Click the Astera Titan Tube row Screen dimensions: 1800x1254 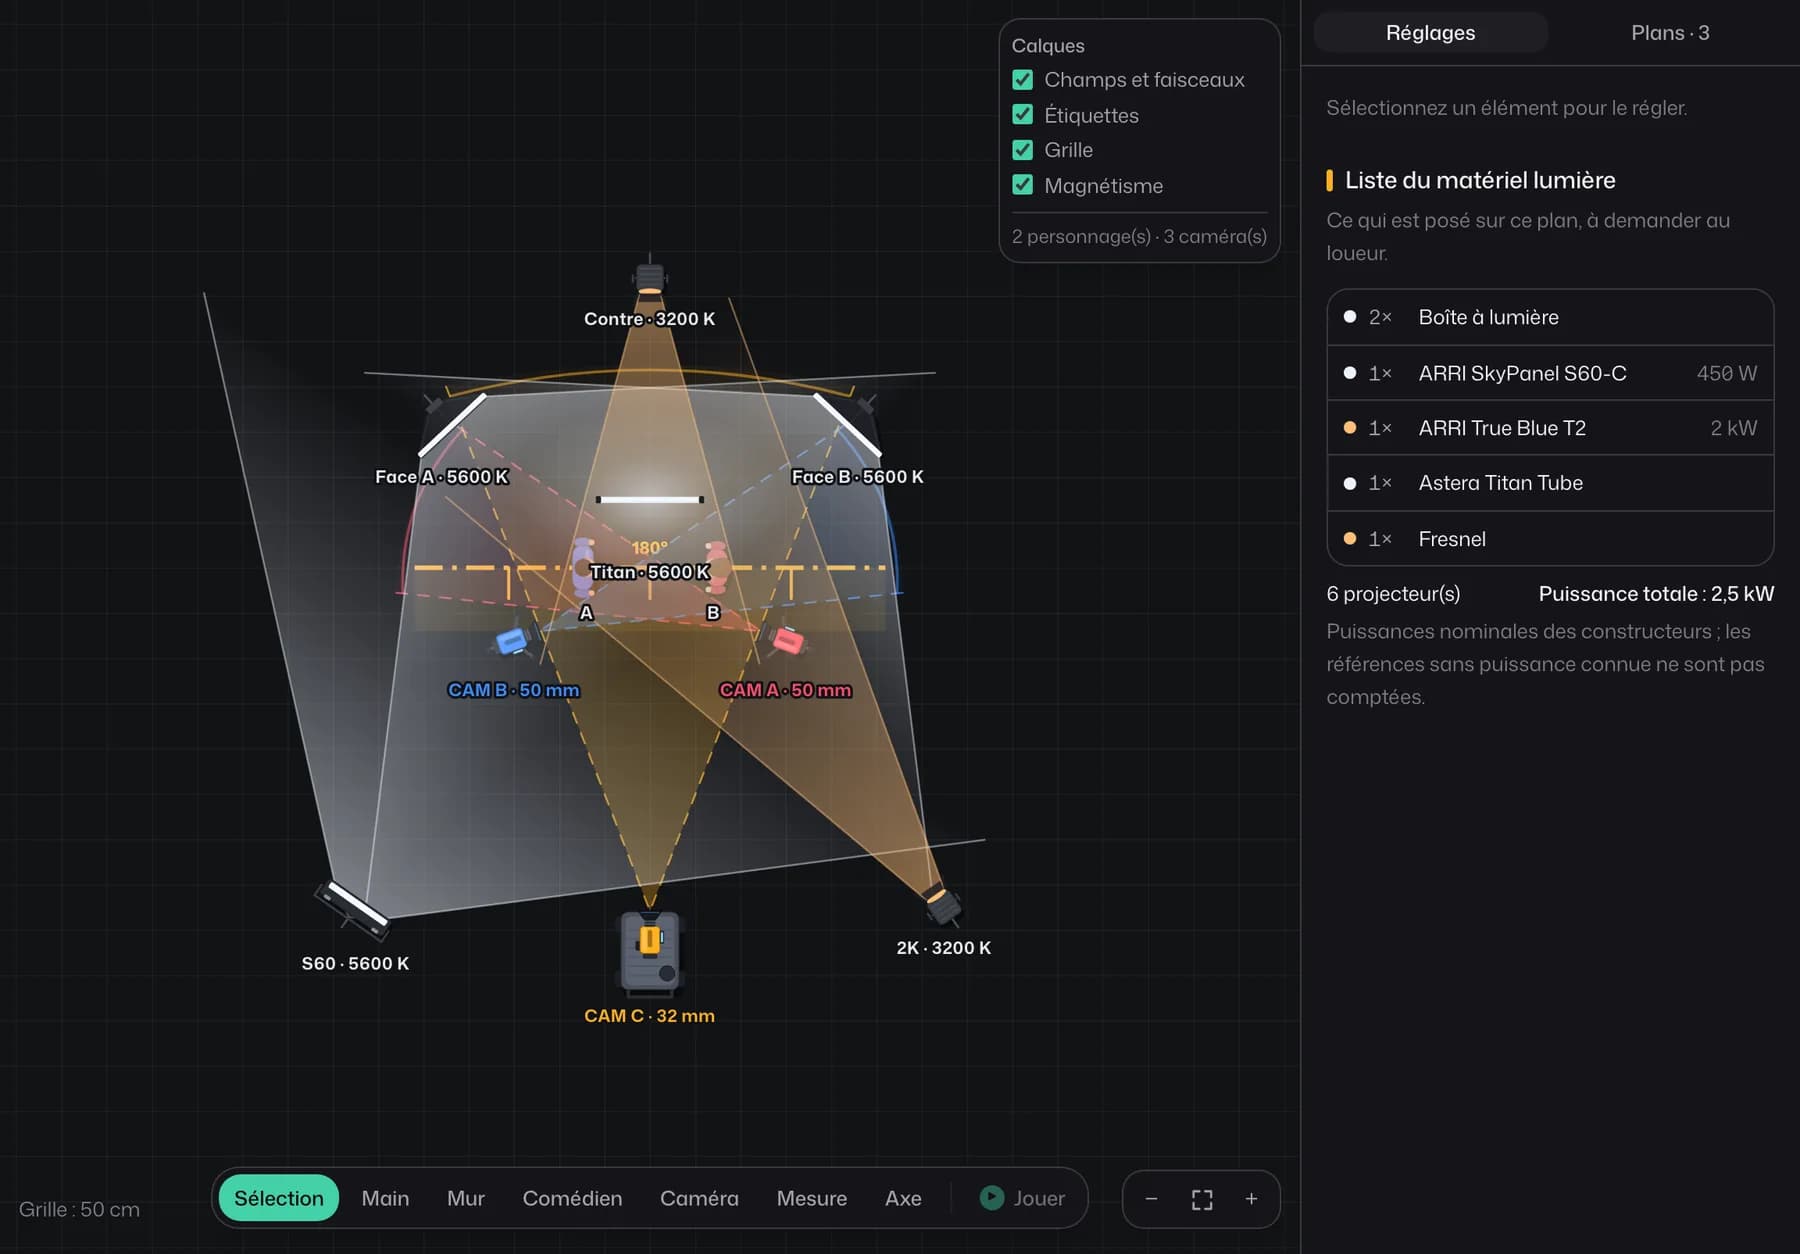point(1550,483)
